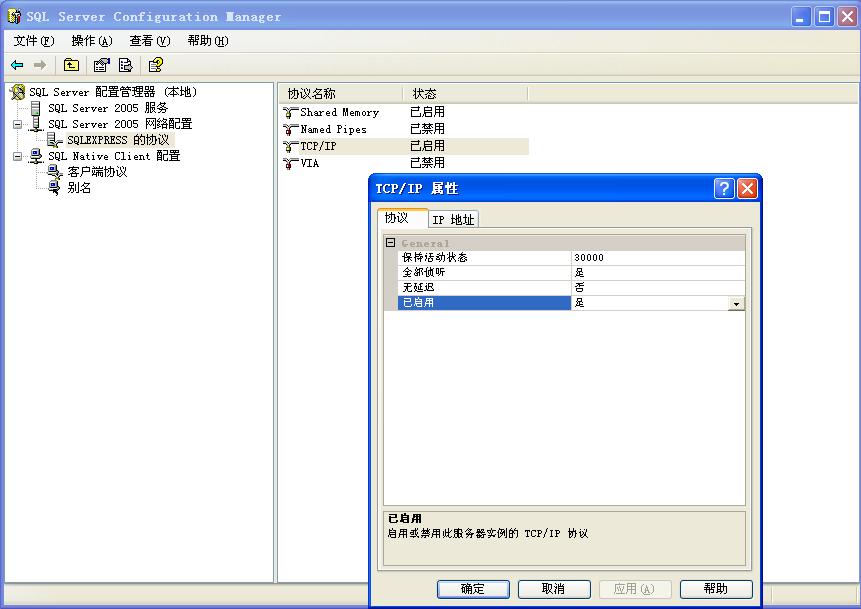861x609 pixels.
Task: Click the 无延迟 value 否
Action: point(658,287)
